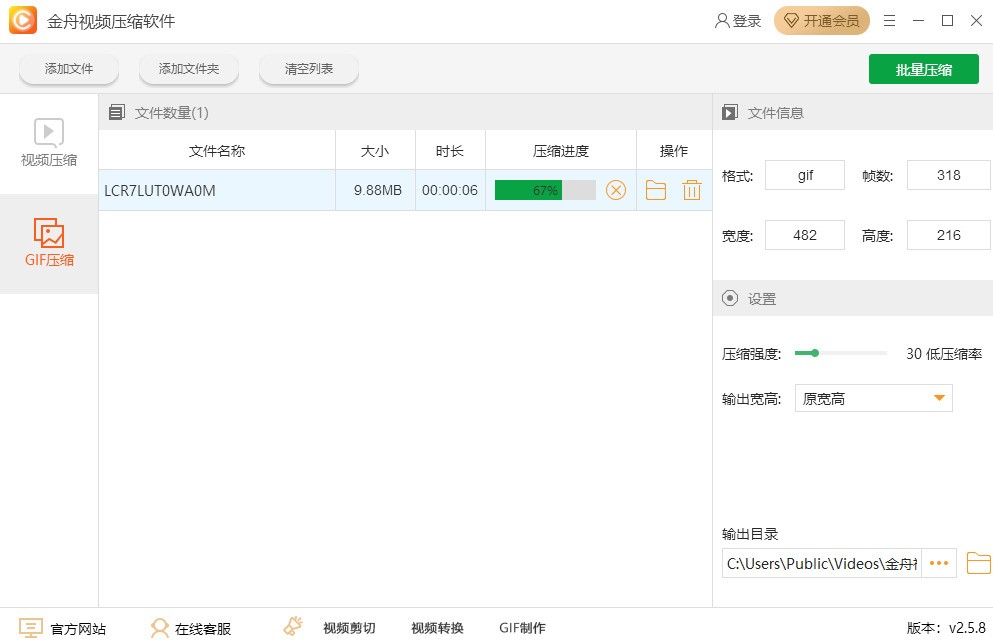Open the 视频剪切 tool link
The height and width of the screenshot is (641, 993).
pyautogui.click(x=349, y=628)
